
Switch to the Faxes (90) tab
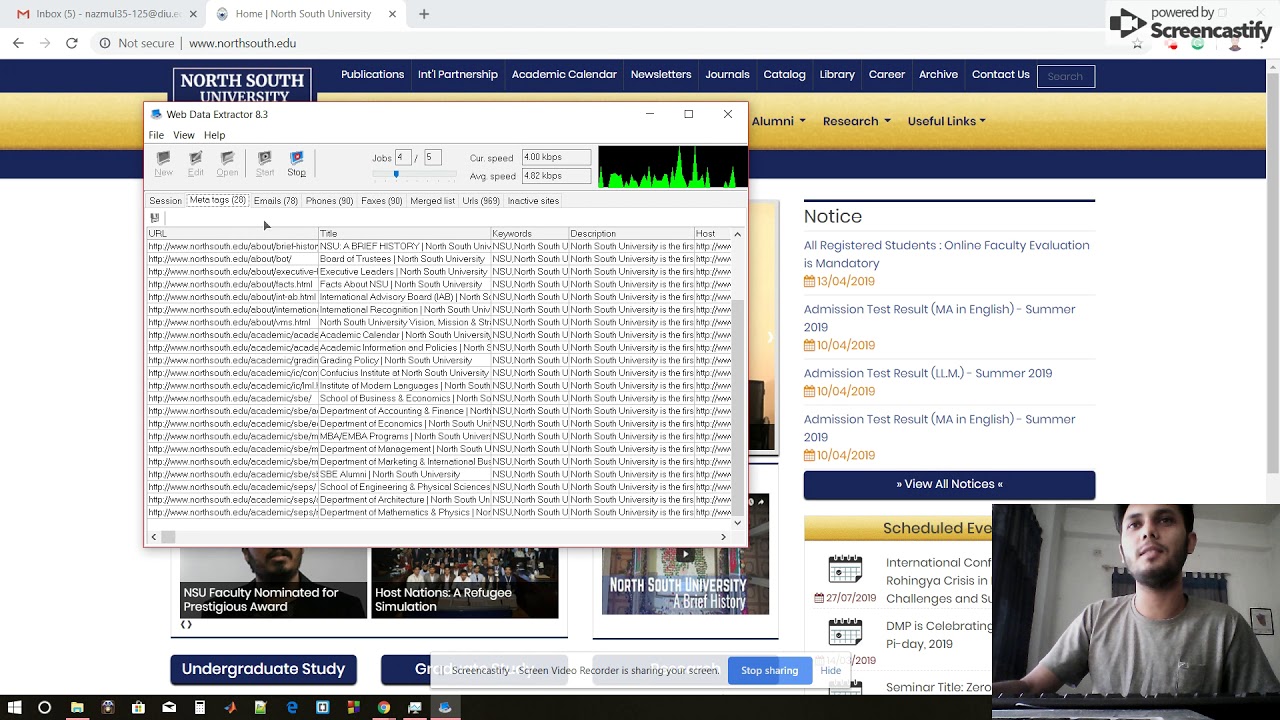coord(381,201)
